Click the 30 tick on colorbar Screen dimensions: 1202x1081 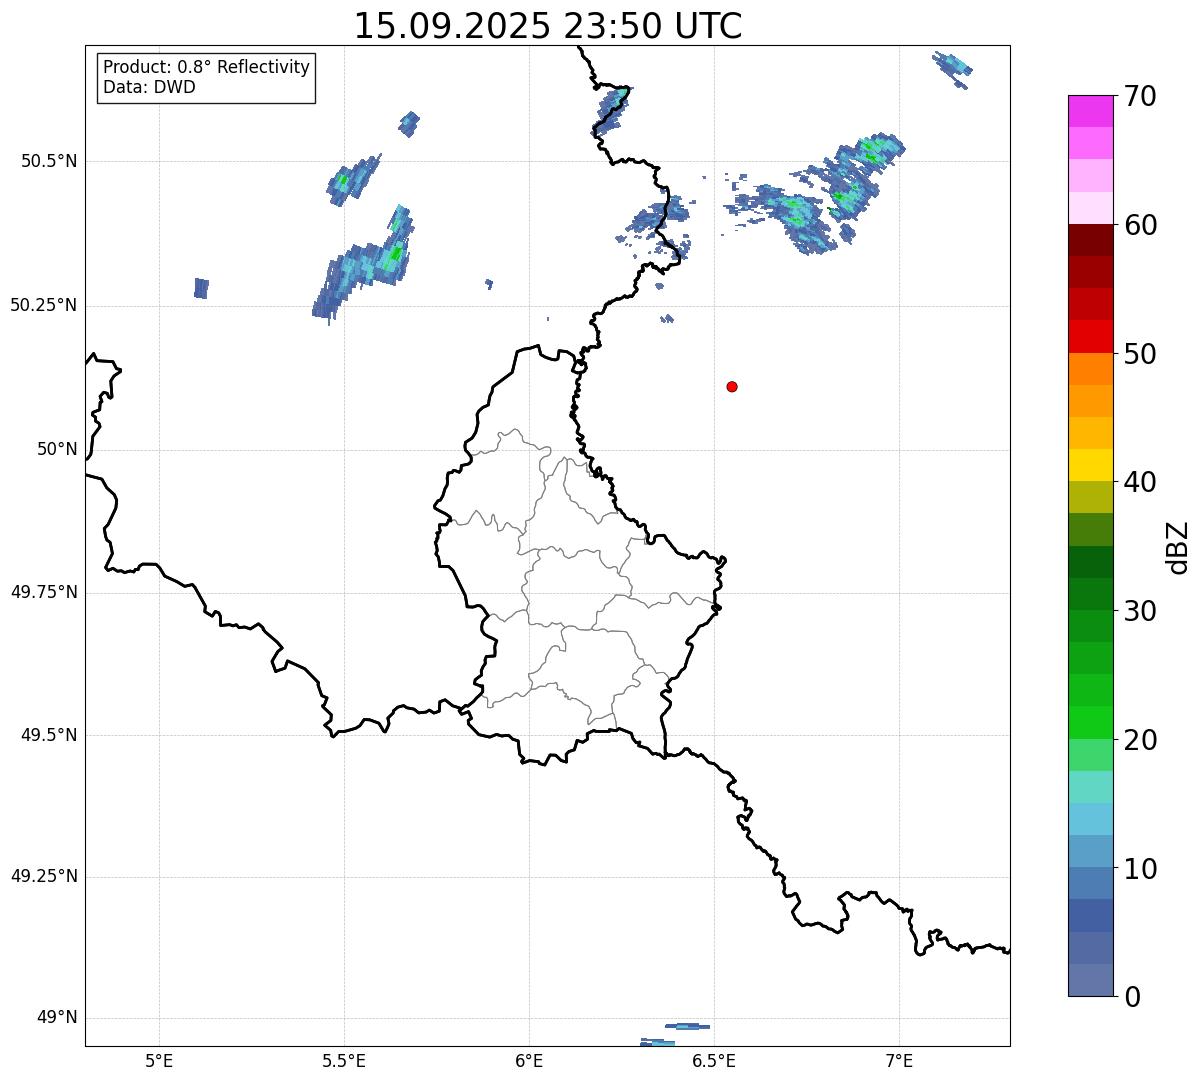click(1140, 611)
